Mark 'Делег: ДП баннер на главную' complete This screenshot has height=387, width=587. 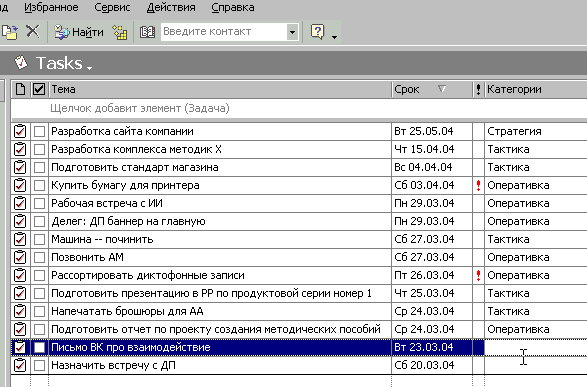[x=39, y=222]
